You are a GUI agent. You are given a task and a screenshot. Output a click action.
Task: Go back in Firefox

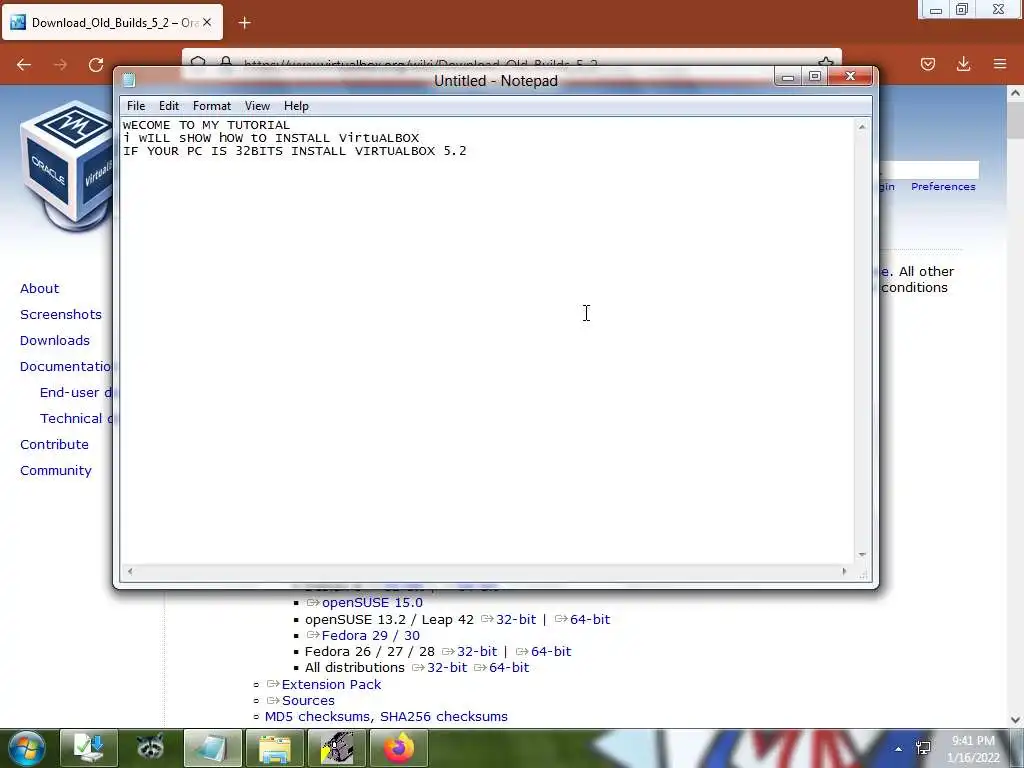pyautogui.click(x=24, y=65)
